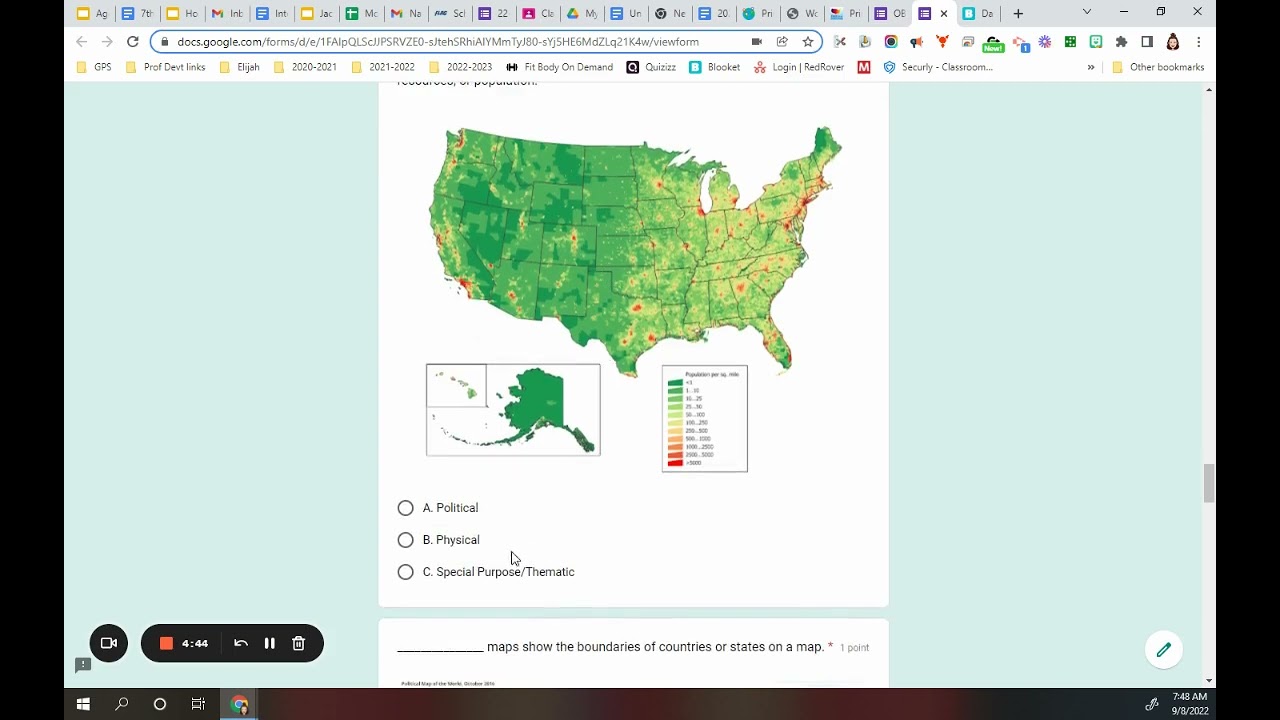Image resolution: width=1280 pixels, height=720 pixels.
Task: Open Task View on the taskbar
Action: pos(198,704)
